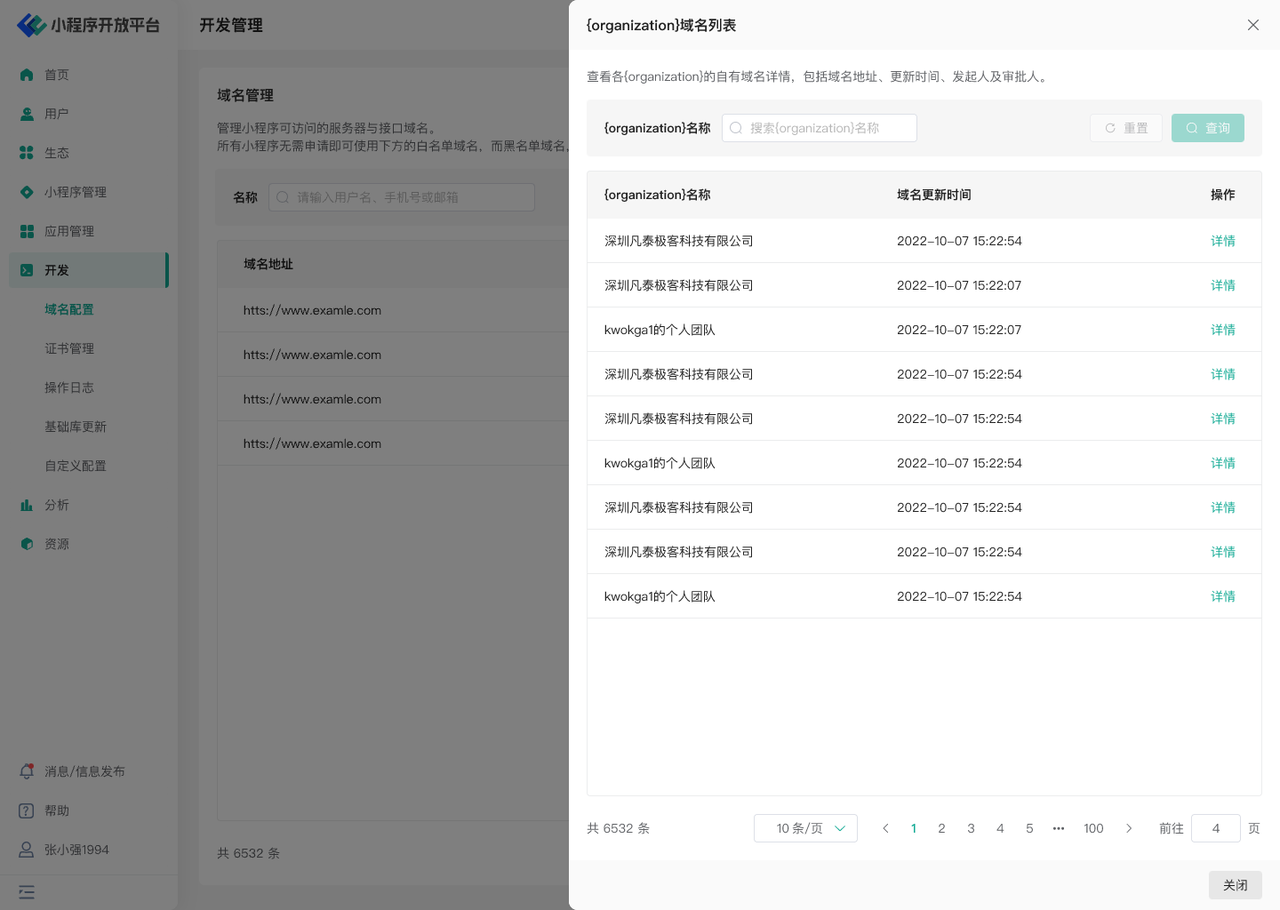The image size is (1280, 910).
Task: Click the 重置 reset button
Action: coord(1126,128)
